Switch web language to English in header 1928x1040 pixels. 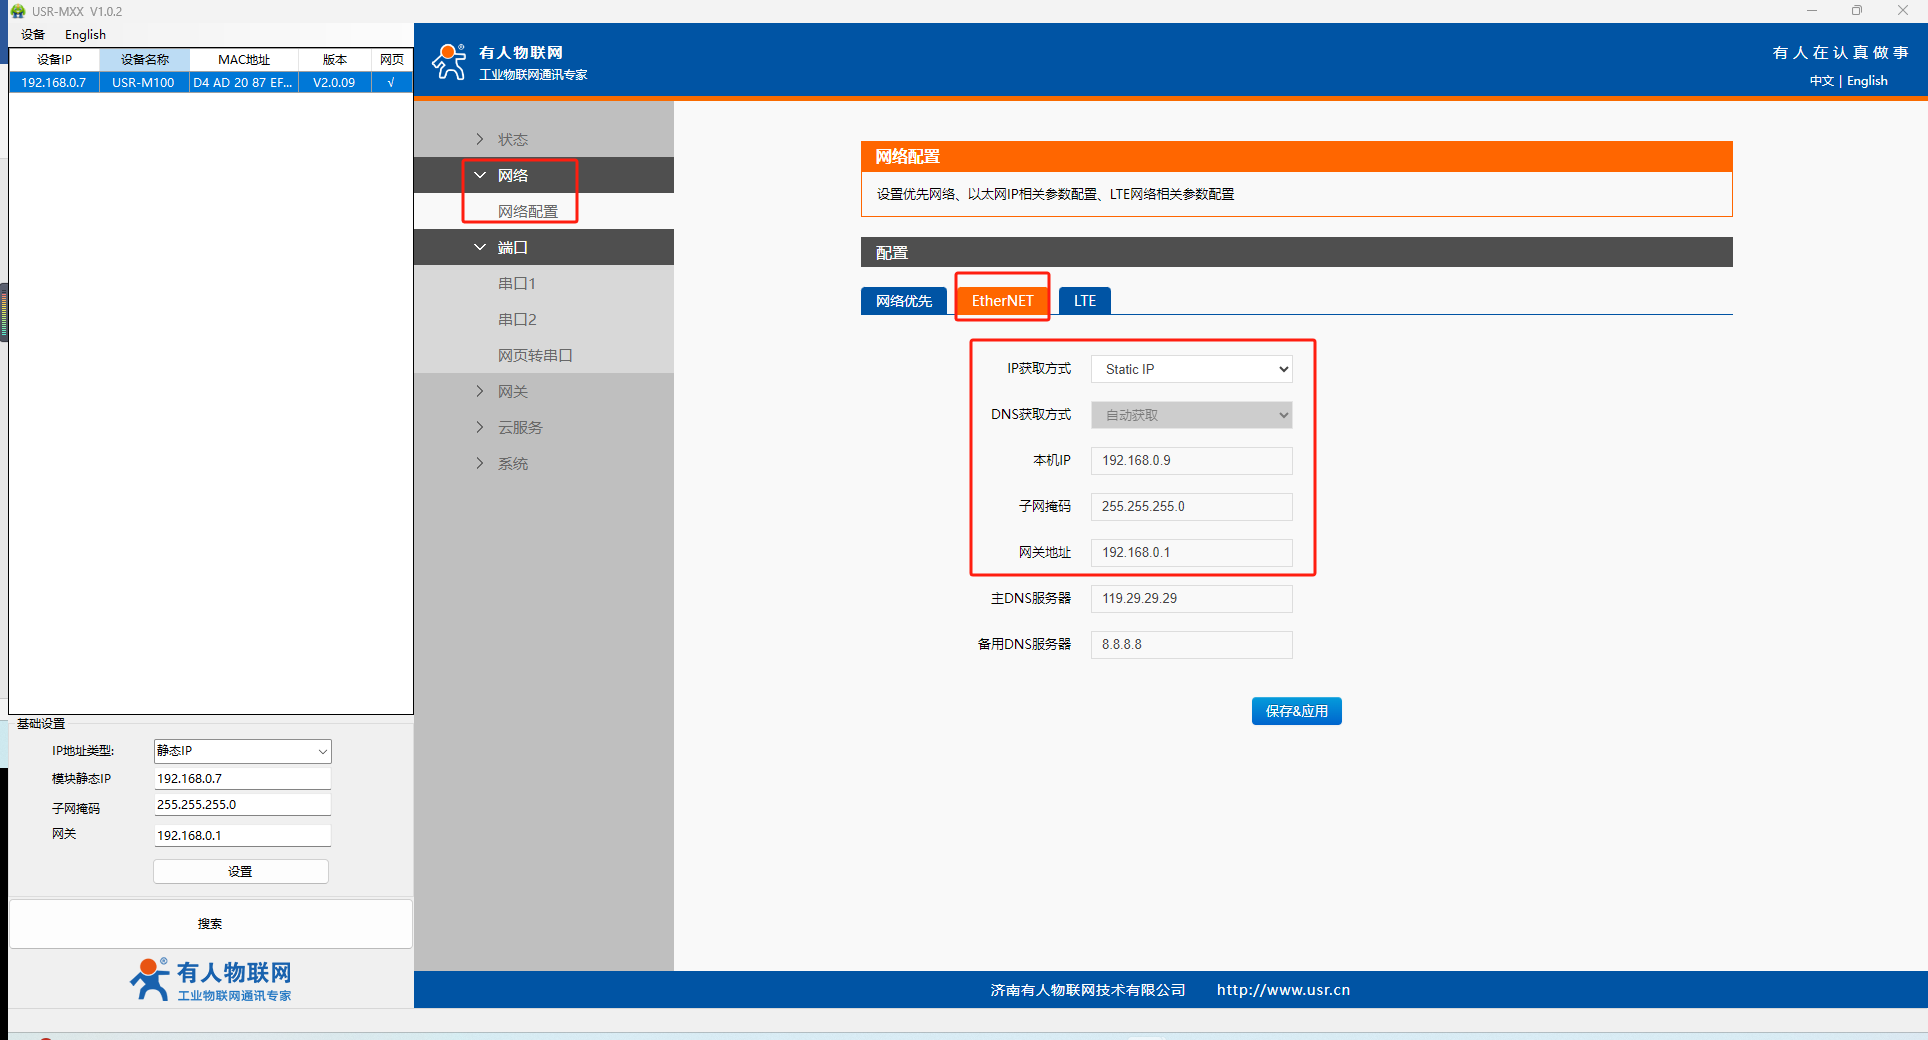pyautogui.click(x=1866, y=81)
